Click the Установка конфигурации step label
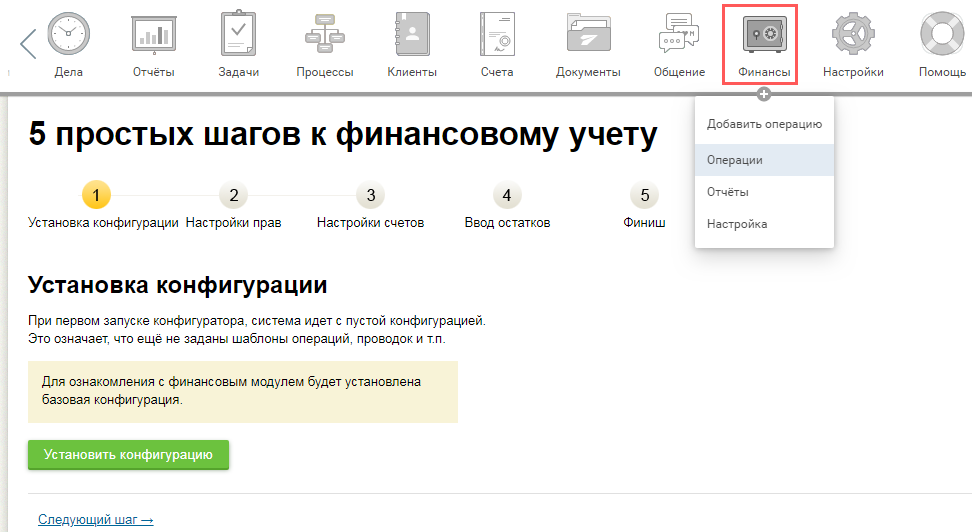This screenshot has height=532, width=972. pos(103,223)
